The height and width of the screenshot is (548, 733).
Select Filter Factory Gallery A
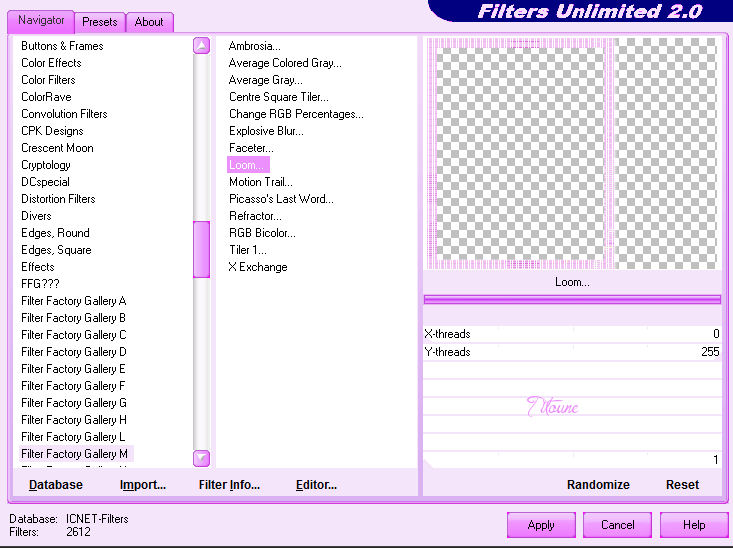[x=73, y=301]
